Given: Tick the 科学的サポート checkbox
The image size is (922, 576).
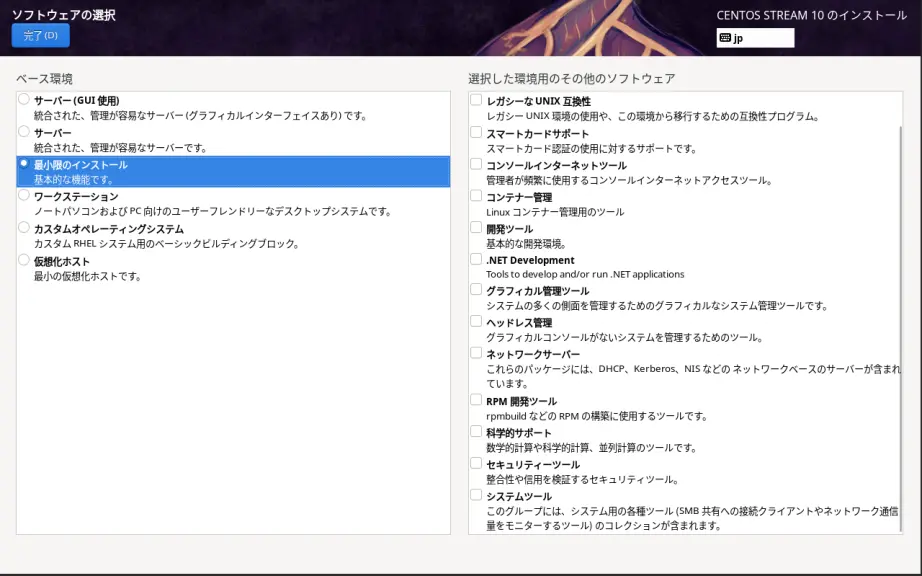Looking at the screenshot, I should pos(476,432).
